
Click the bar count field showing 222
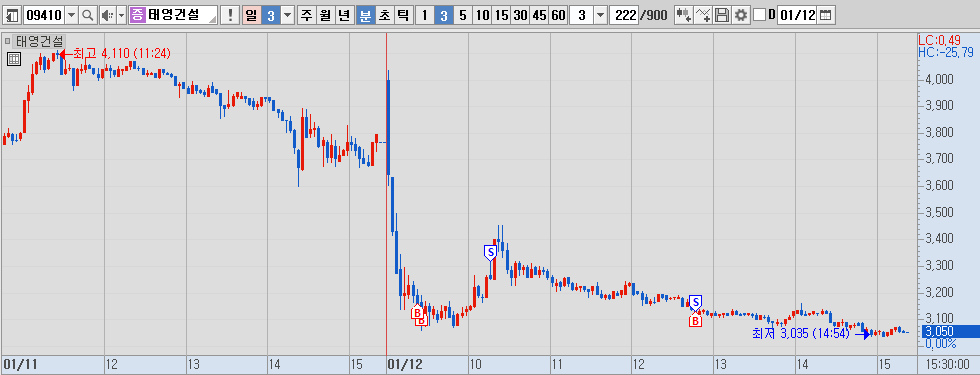click(624, 16)
